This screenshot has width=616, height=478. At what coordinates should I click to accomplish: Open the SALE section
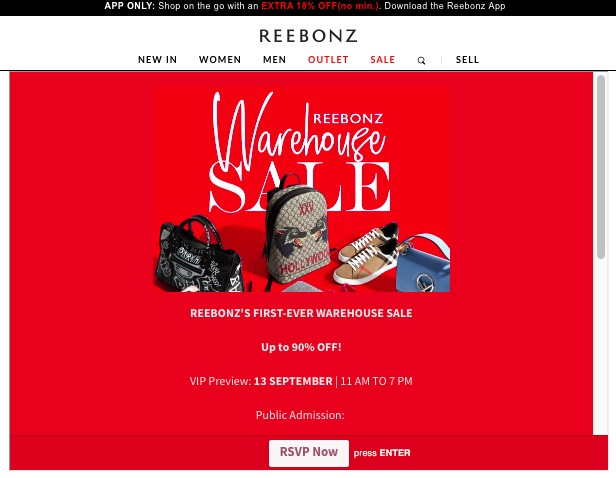383,60
